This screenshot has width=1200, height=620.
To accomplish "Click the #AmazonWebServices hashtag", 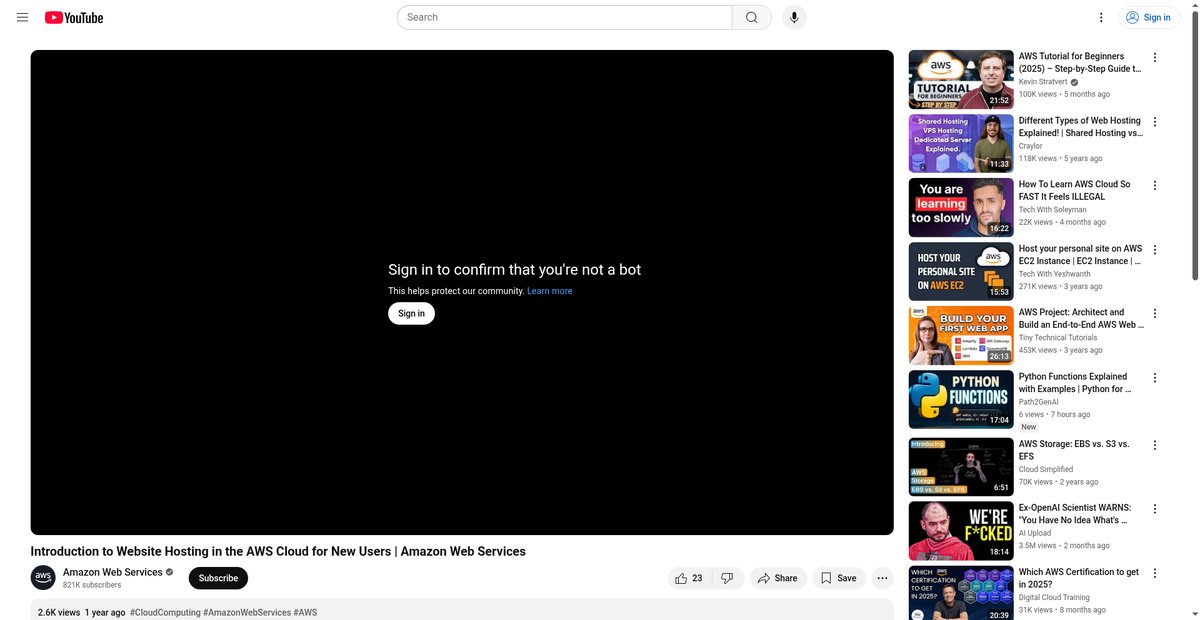I will click(247, 612).
